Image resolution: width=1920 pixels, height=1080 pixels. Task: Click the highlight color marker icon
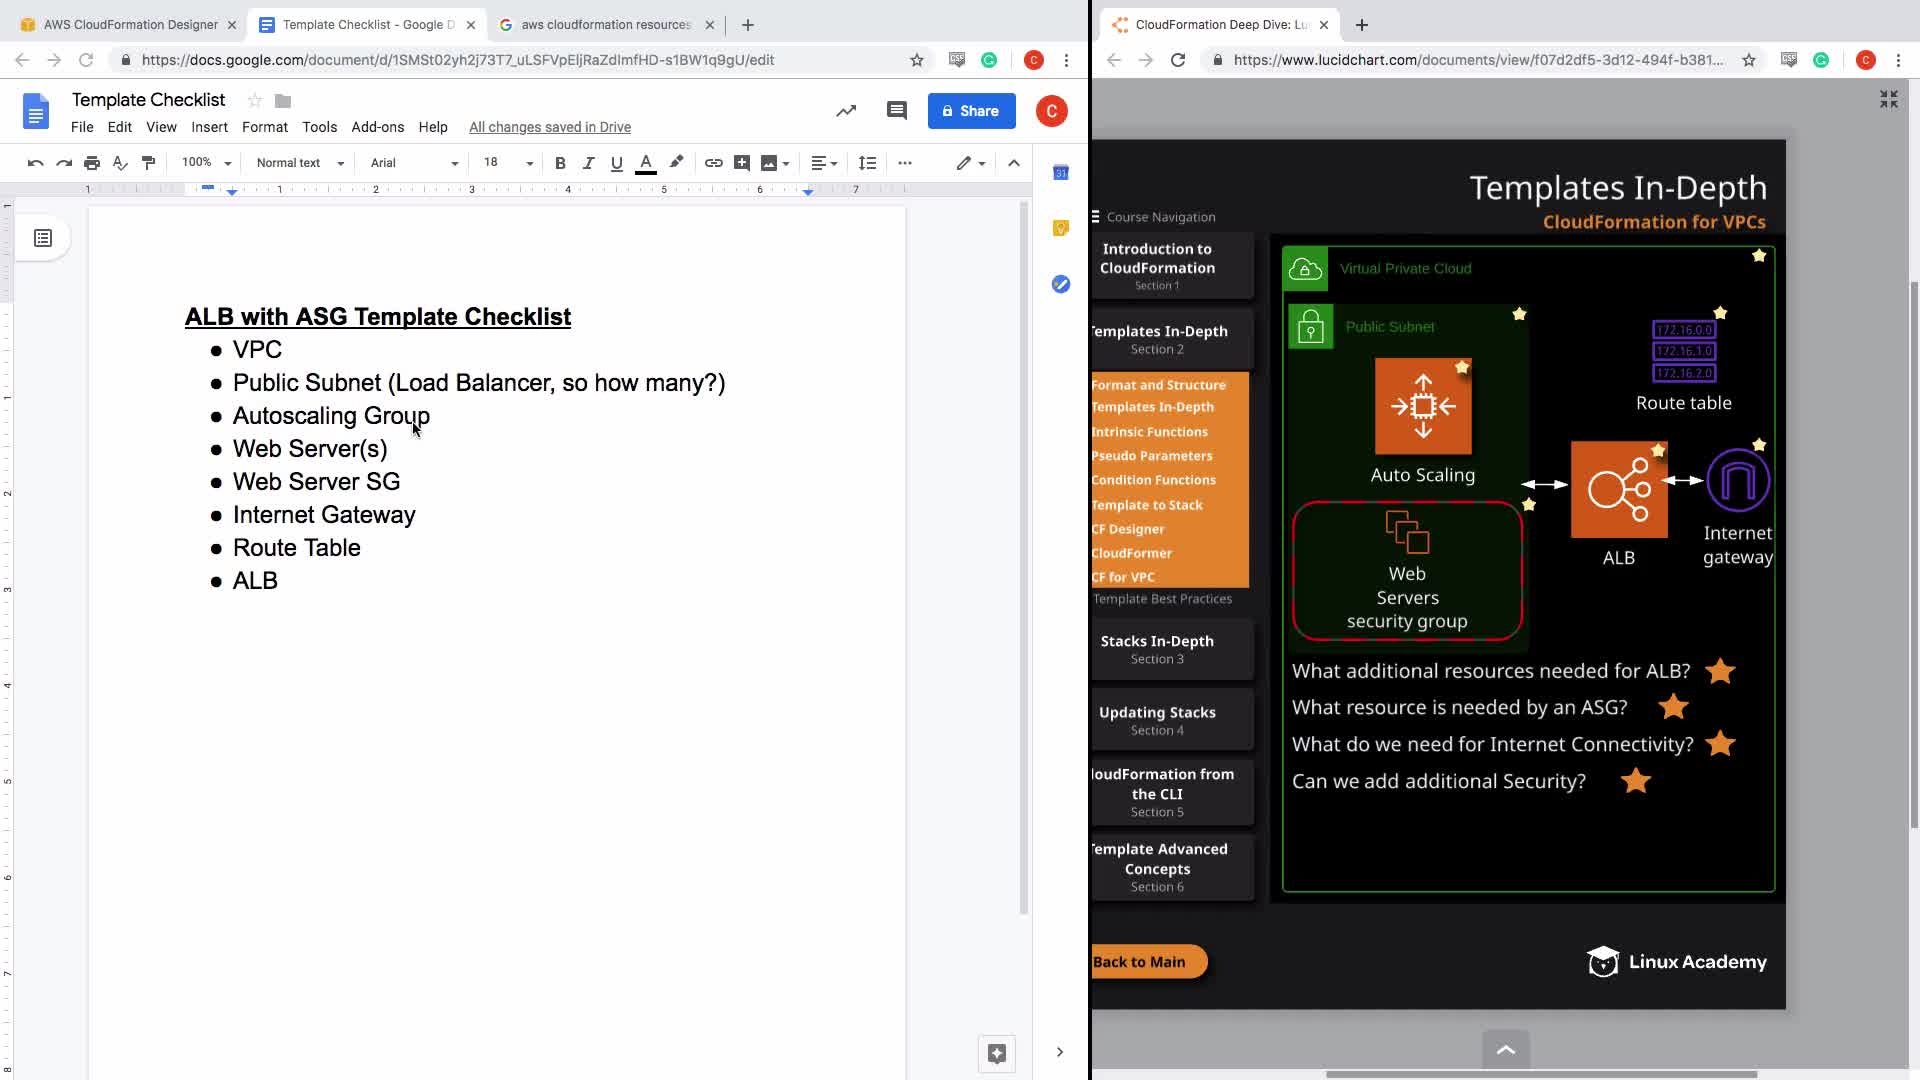click(676, 162)
